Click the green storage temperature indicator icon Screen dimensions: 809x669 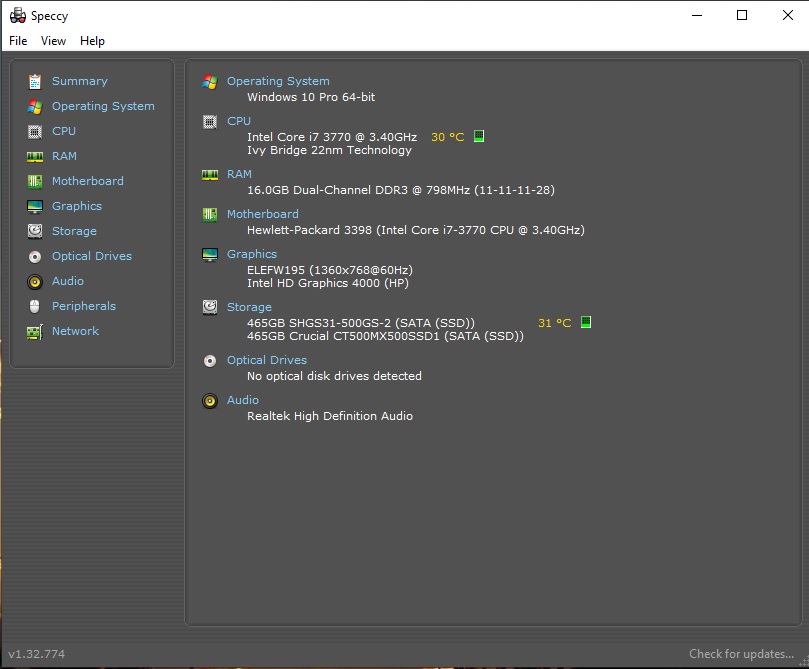tap(586, 323)
